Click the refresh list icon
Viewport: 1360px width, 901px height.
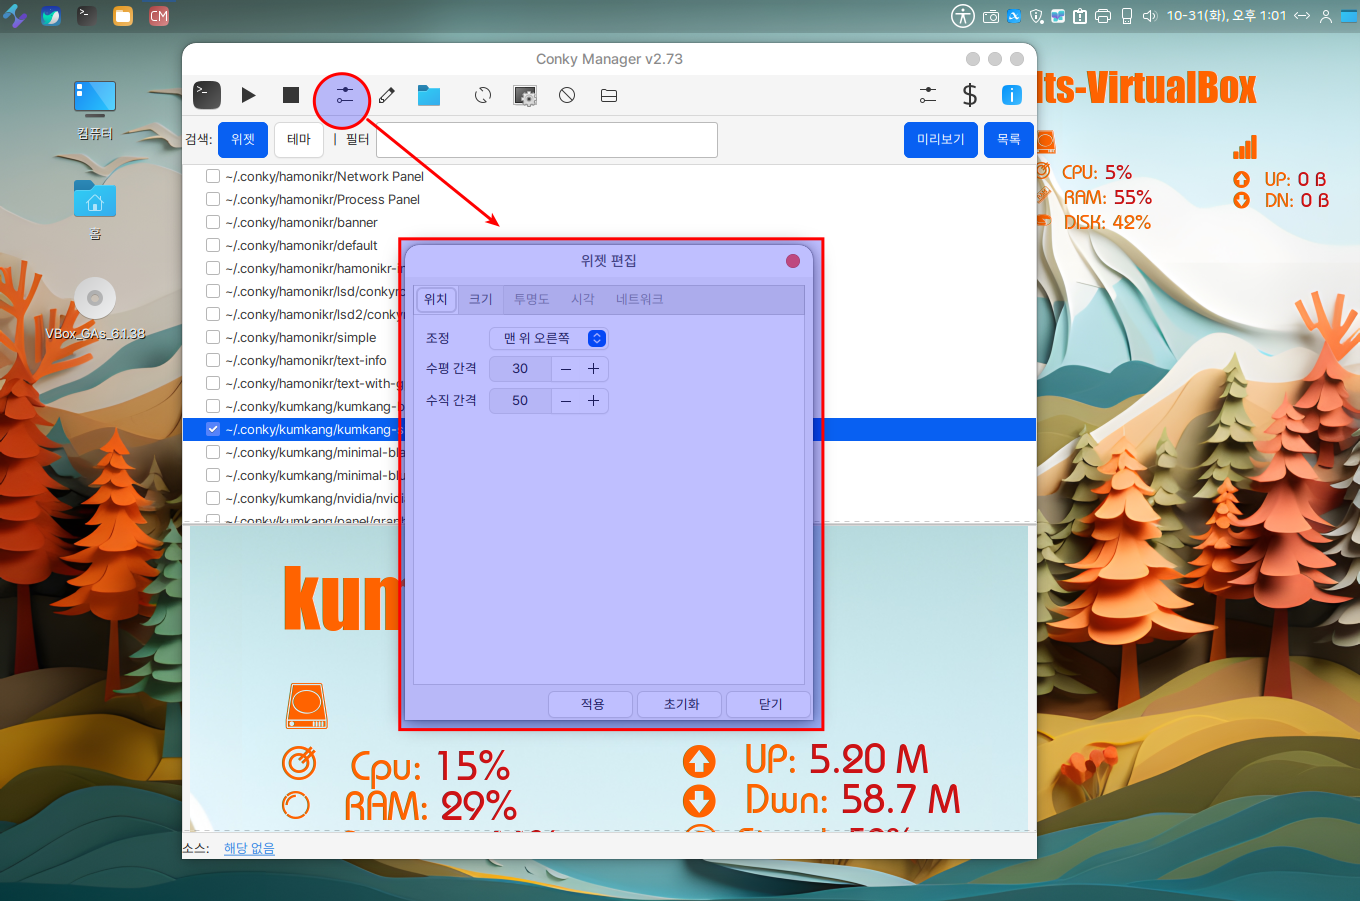483,95
